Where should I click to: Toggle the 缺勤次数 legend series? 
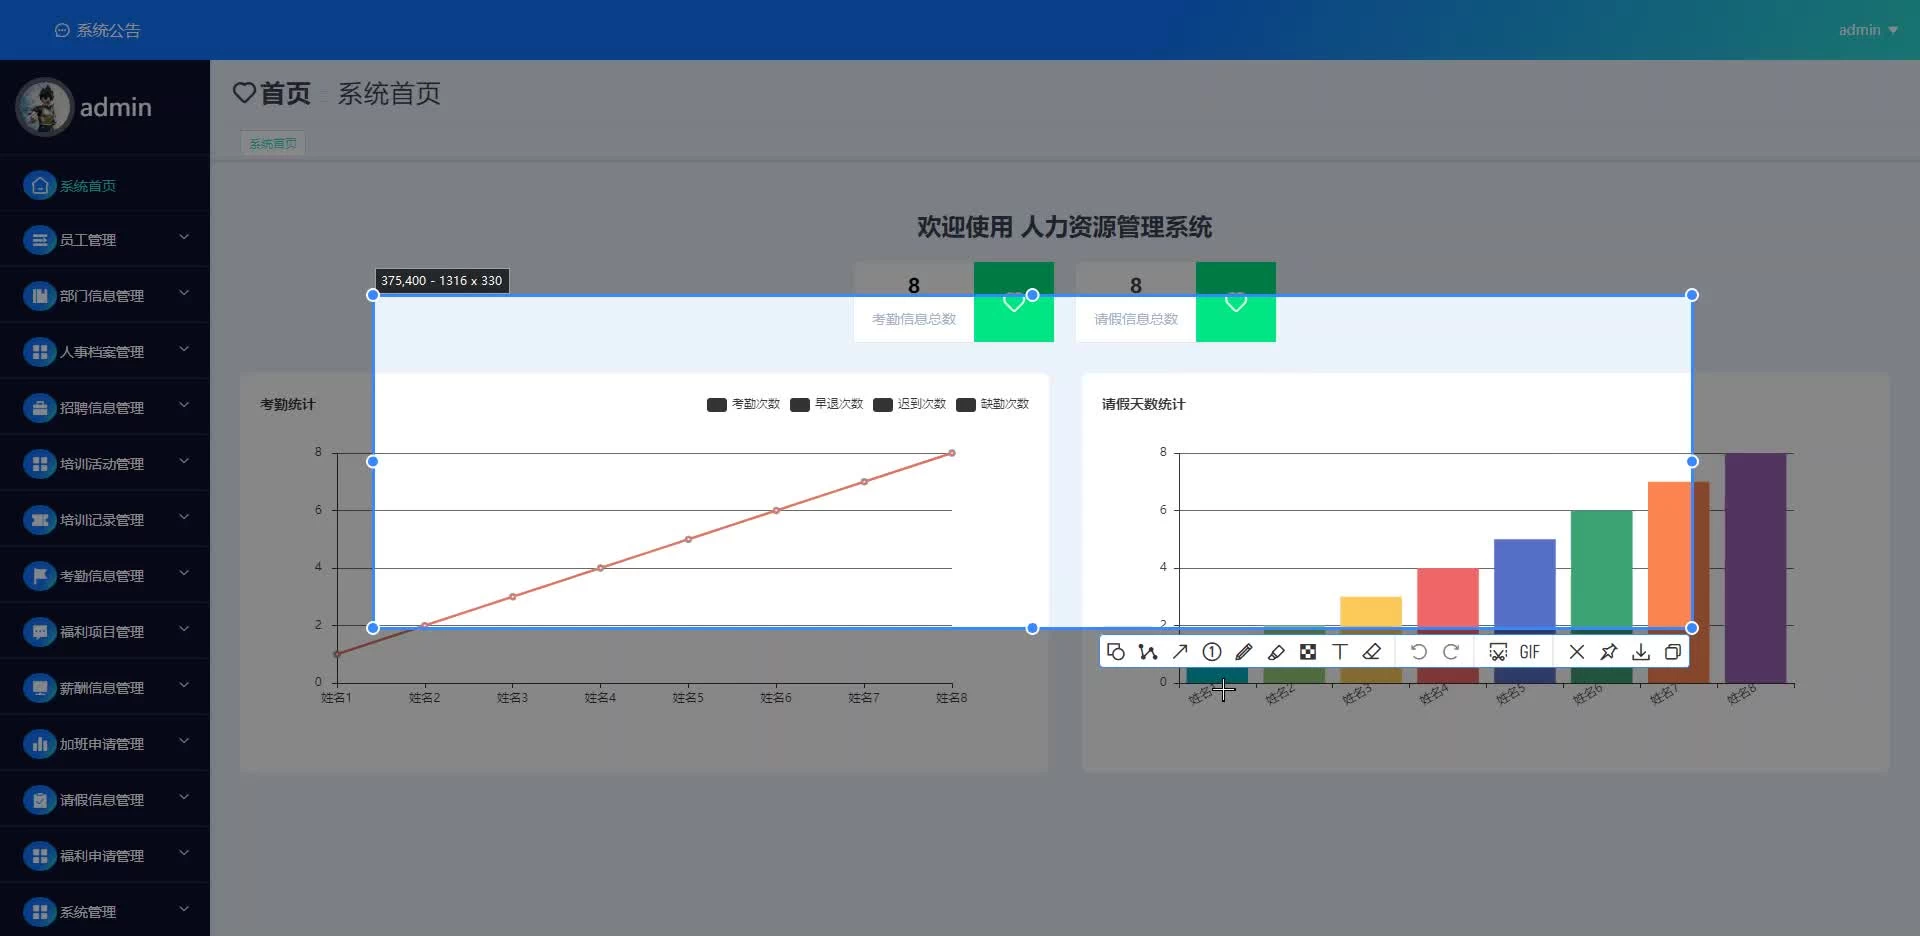[992, 404]
